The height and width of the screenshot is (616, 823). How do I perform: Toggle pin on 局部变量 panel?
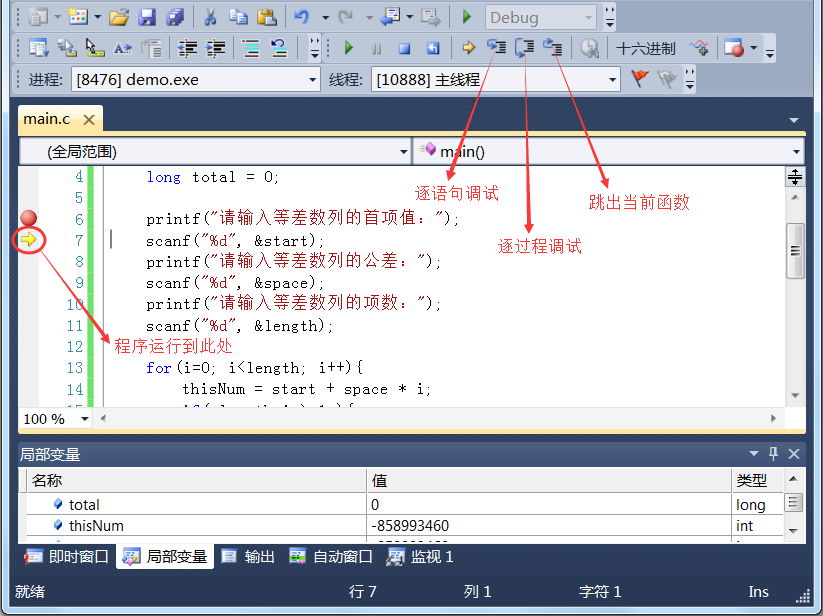772,454
